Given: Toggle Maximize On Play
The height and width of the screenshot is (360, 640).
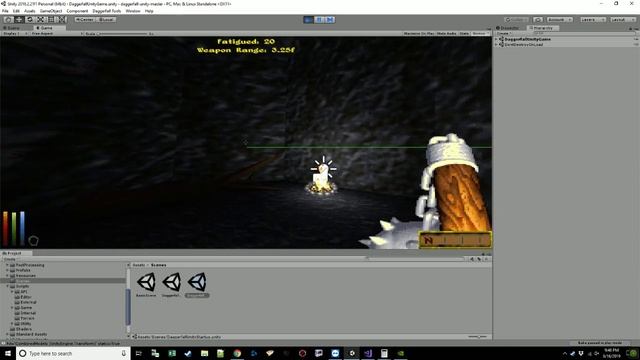Looking at the screenshot, I should point(419,33).
